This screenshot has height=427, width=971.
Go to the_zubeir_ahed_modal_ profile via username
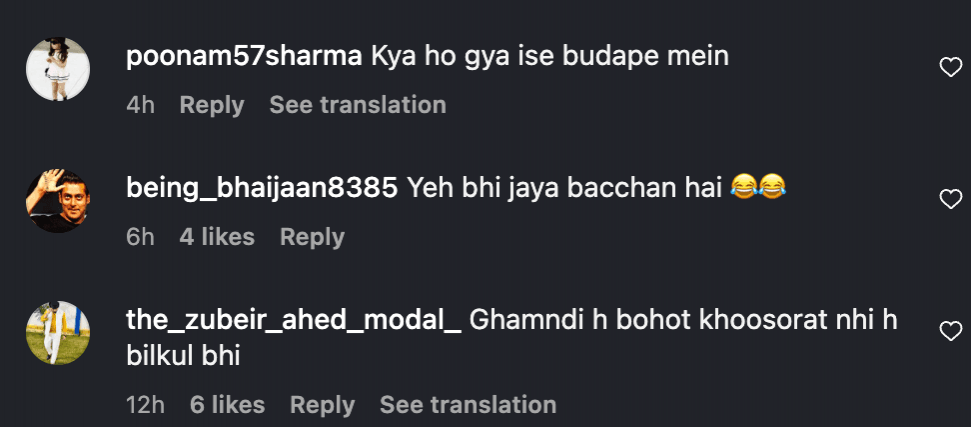coord(293,321)
